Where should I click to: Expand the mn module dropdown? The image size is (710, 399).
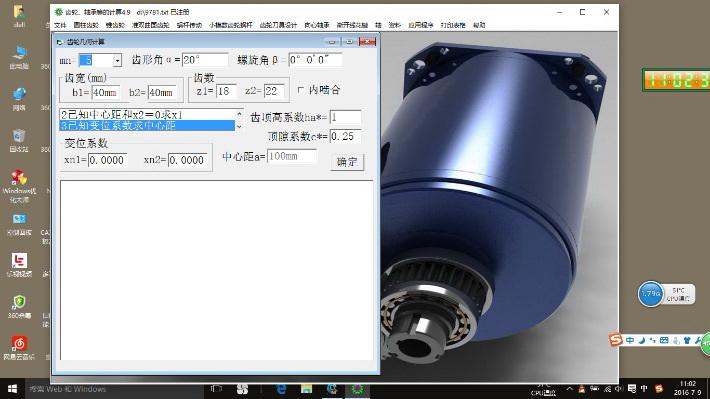coord(117,60)
